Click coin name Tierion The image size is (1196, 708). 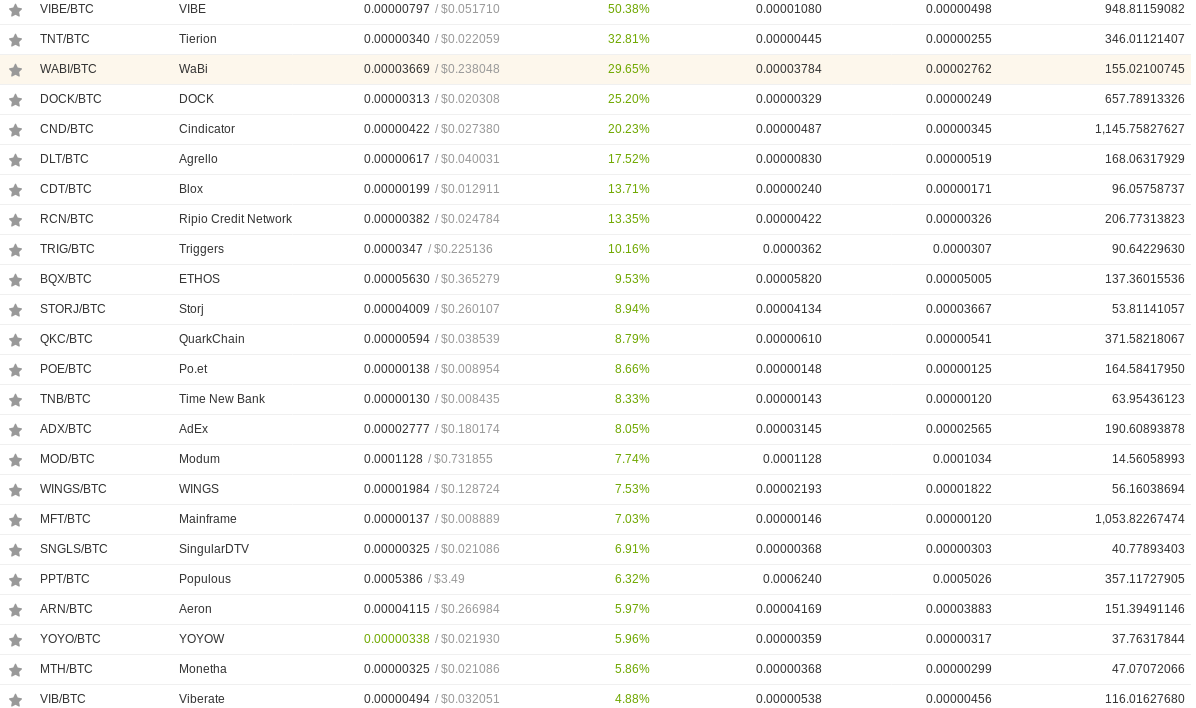click(x=198, y=39)
